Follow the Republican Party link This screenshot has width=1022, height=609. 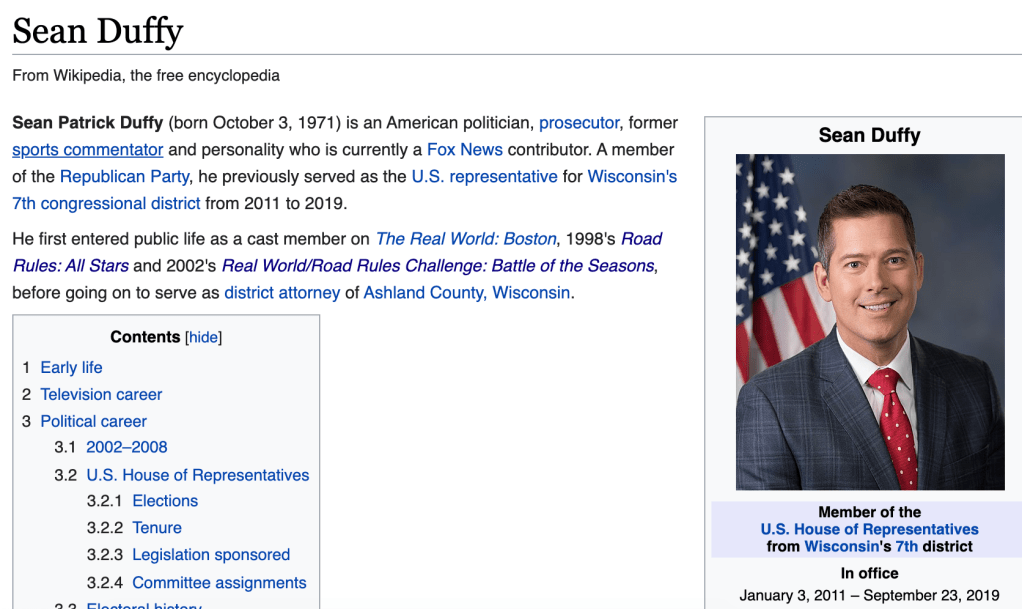click(124, 177)
